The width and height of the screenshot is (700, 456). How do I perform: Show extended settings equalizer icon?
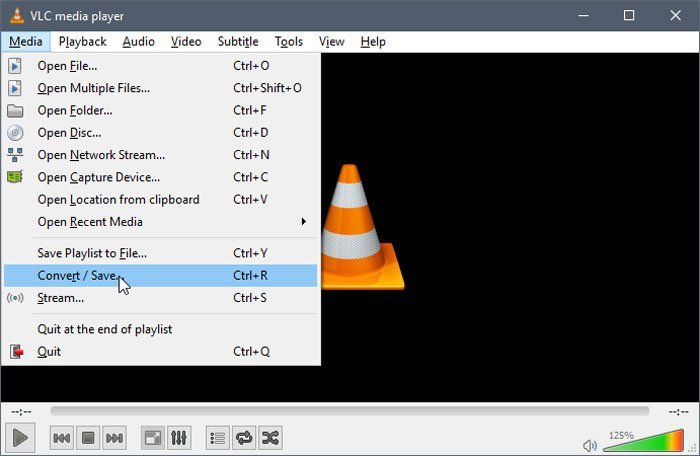pyautogui.click(x=179, y=438)
